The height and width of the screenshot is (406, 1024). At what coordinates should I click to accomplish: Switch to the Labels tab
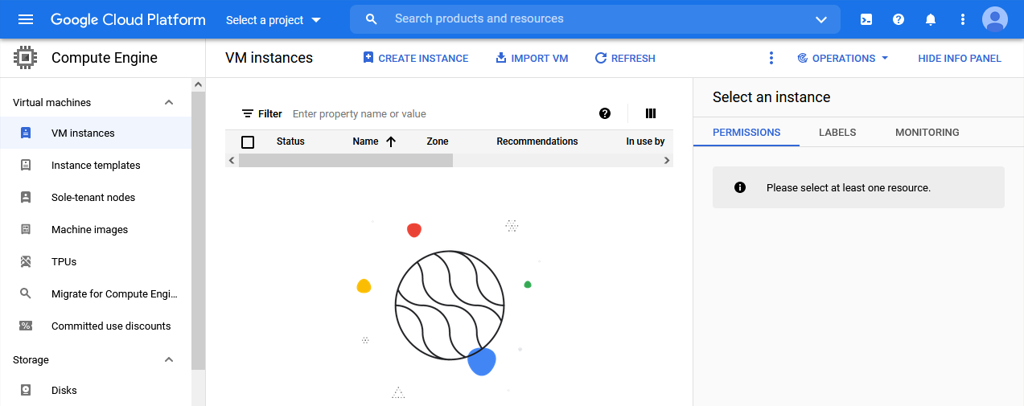point(837,132)
